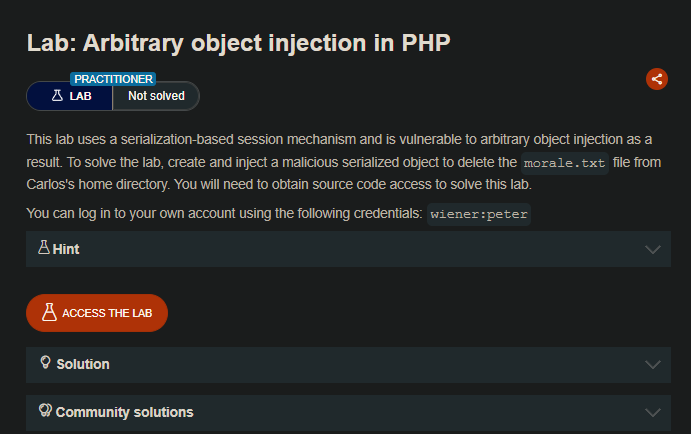This screenshot has height=434, width=691.
Task: Select the LAB label in the status pill
Action: (x=81, y=96)
